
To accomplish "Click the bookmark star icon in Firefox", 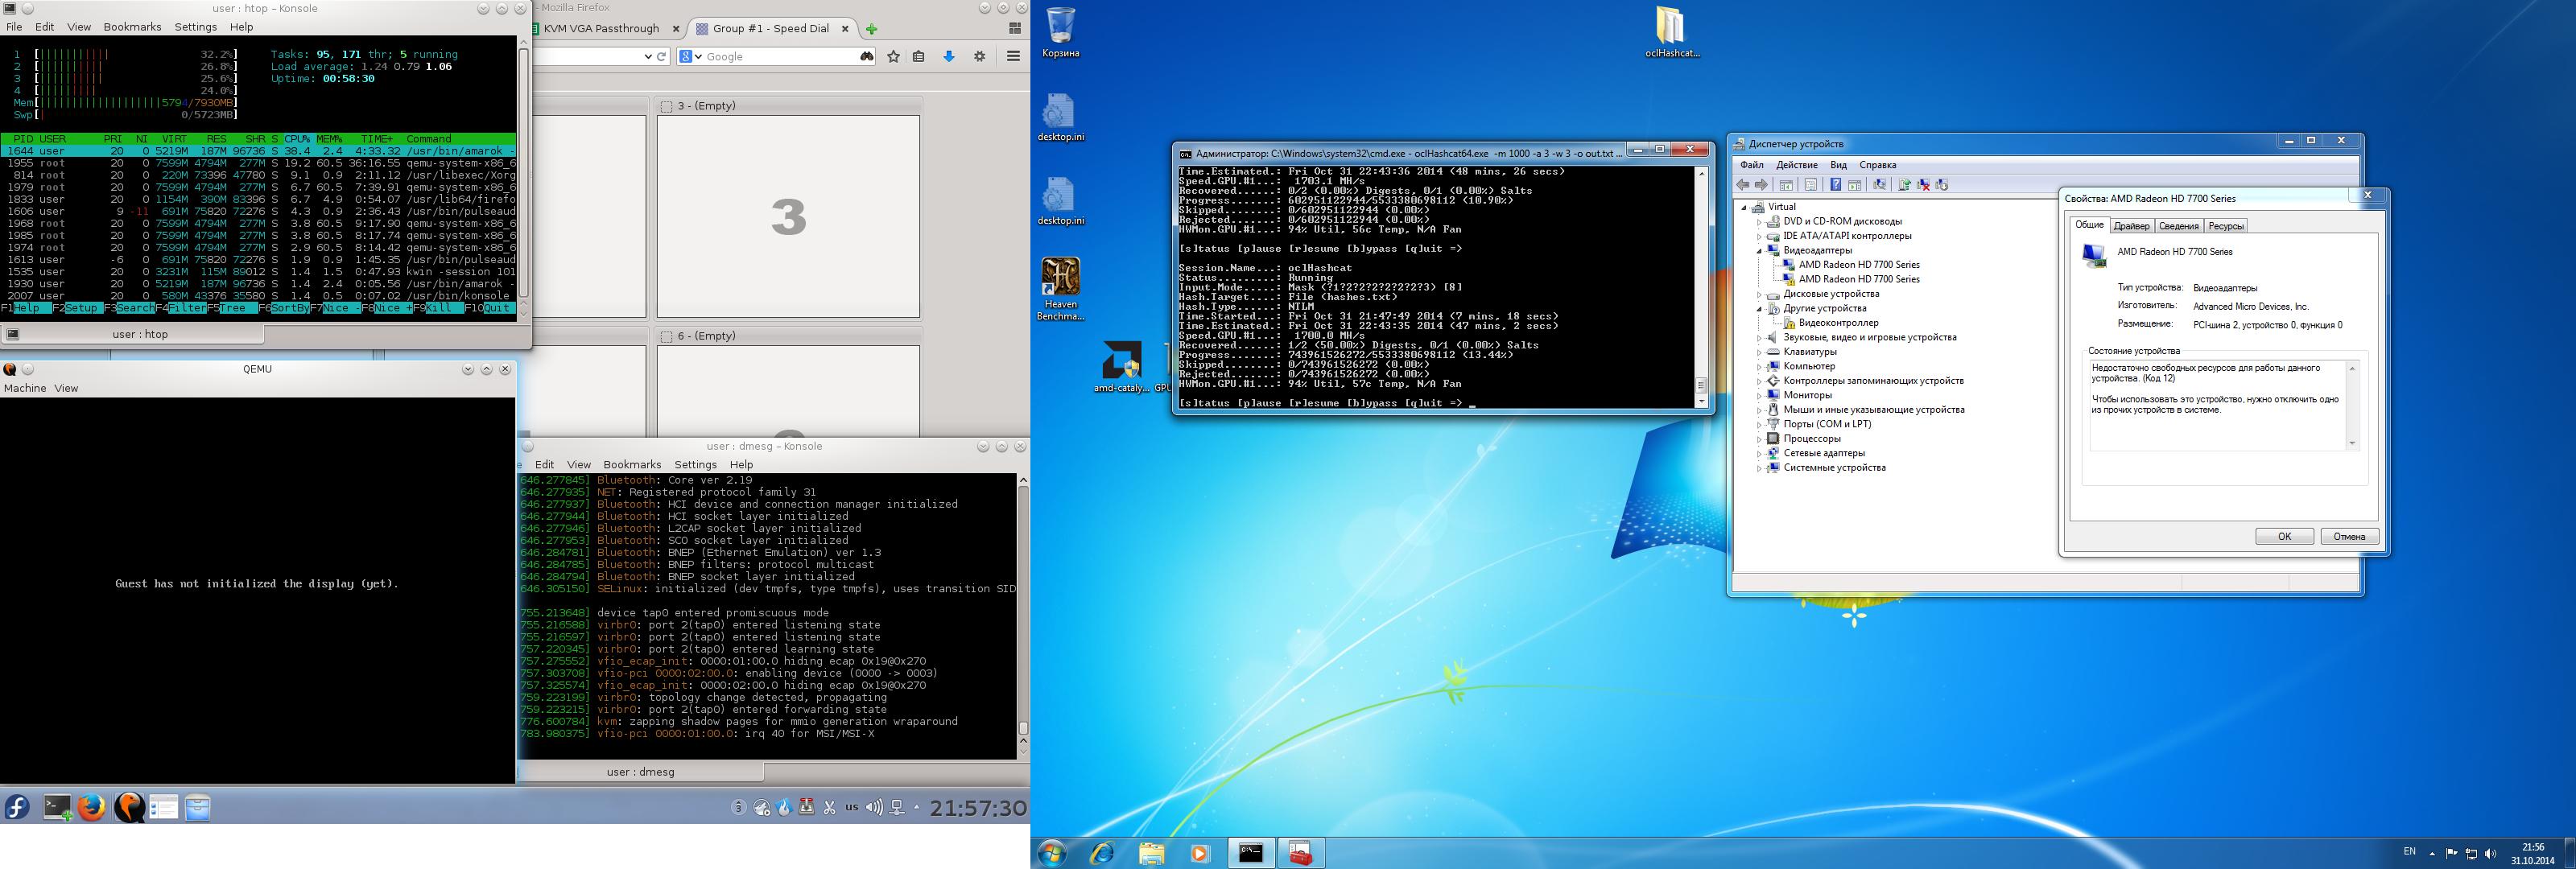I will pos(894,57).
